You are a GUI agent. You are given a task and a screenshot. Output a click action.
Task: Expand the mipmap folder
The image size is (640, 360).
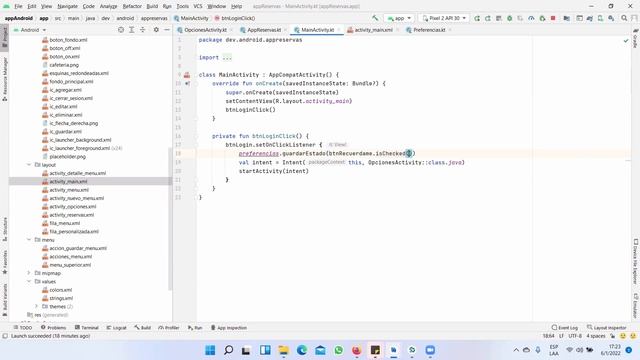pos(29,273)
